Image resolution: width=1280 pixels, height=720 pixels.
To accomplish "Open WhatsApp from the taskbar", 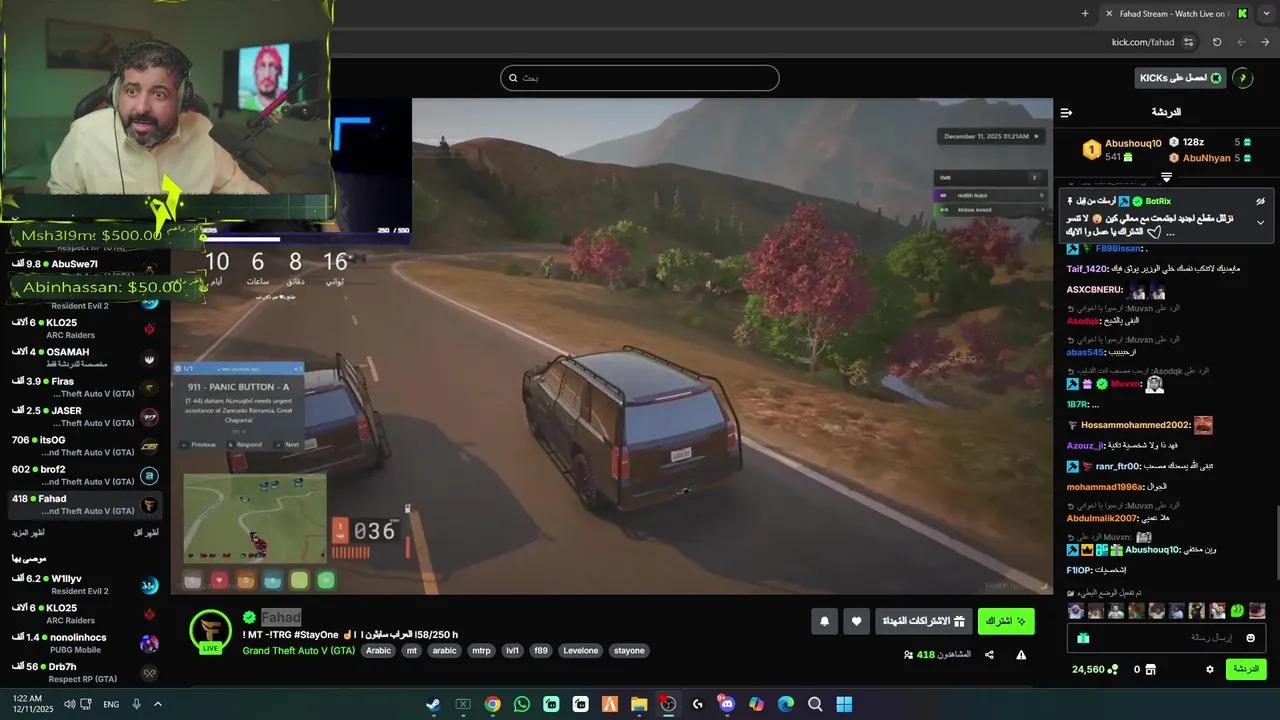I will tap(522, 704).
